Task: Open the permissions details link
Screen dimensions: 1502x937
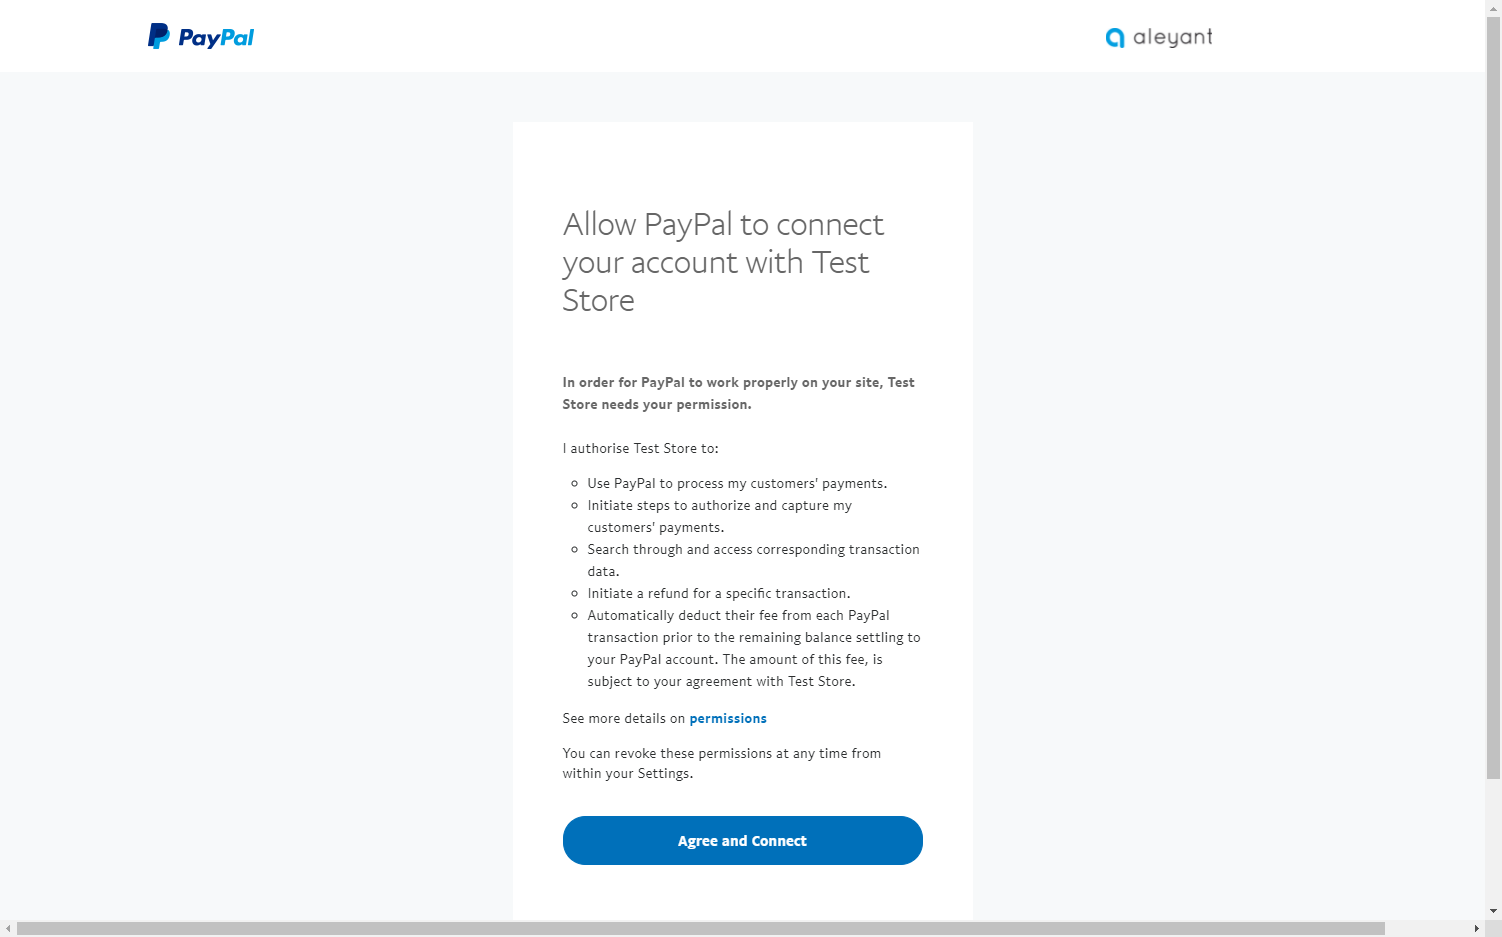Action: coord(728,718)
